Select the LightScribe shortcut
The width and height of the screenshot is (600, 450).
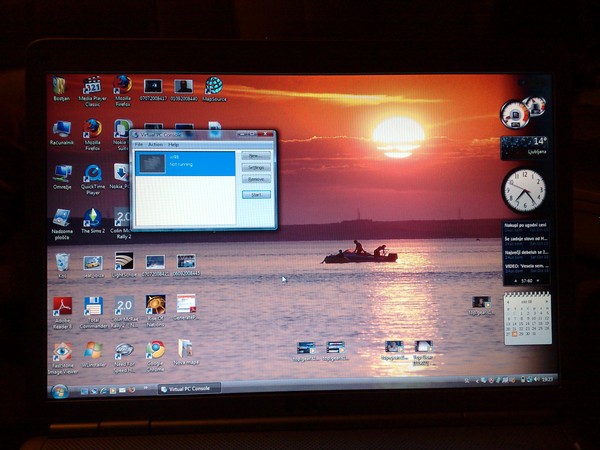124,265
